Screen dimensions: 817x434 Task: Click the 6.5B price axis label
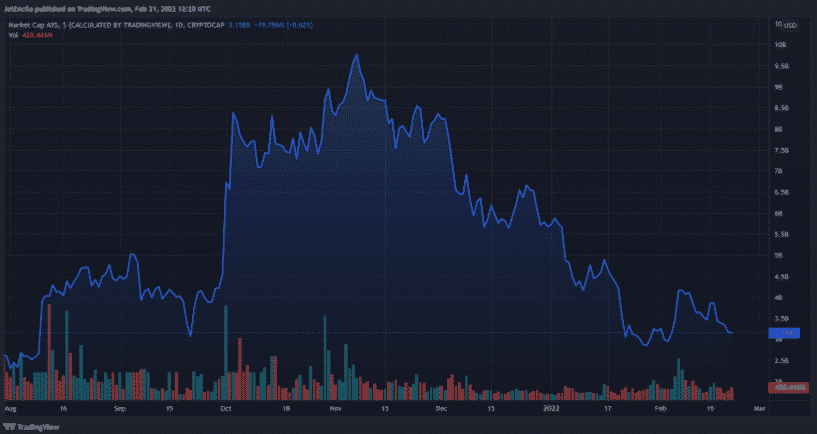click(x=782, y=192)
